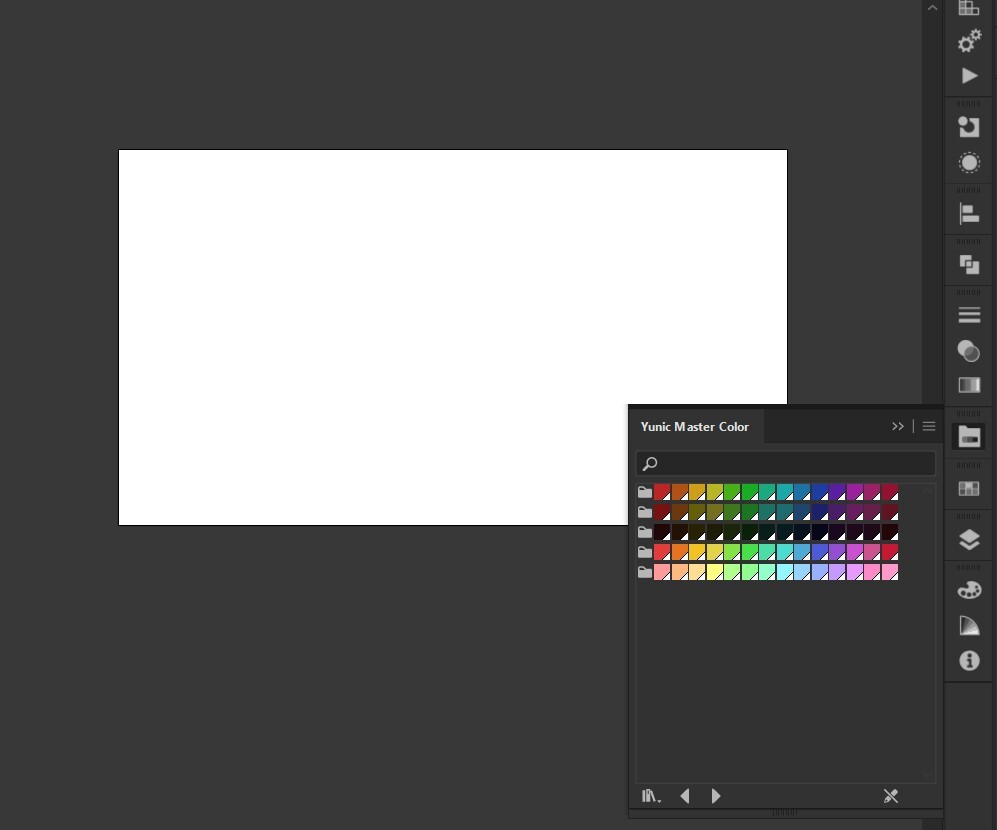Image resolution: width=997 pixels, height=830 pixels.
Task: Pick the last near-black swatch in third group
Action: [x=890, y=532]
